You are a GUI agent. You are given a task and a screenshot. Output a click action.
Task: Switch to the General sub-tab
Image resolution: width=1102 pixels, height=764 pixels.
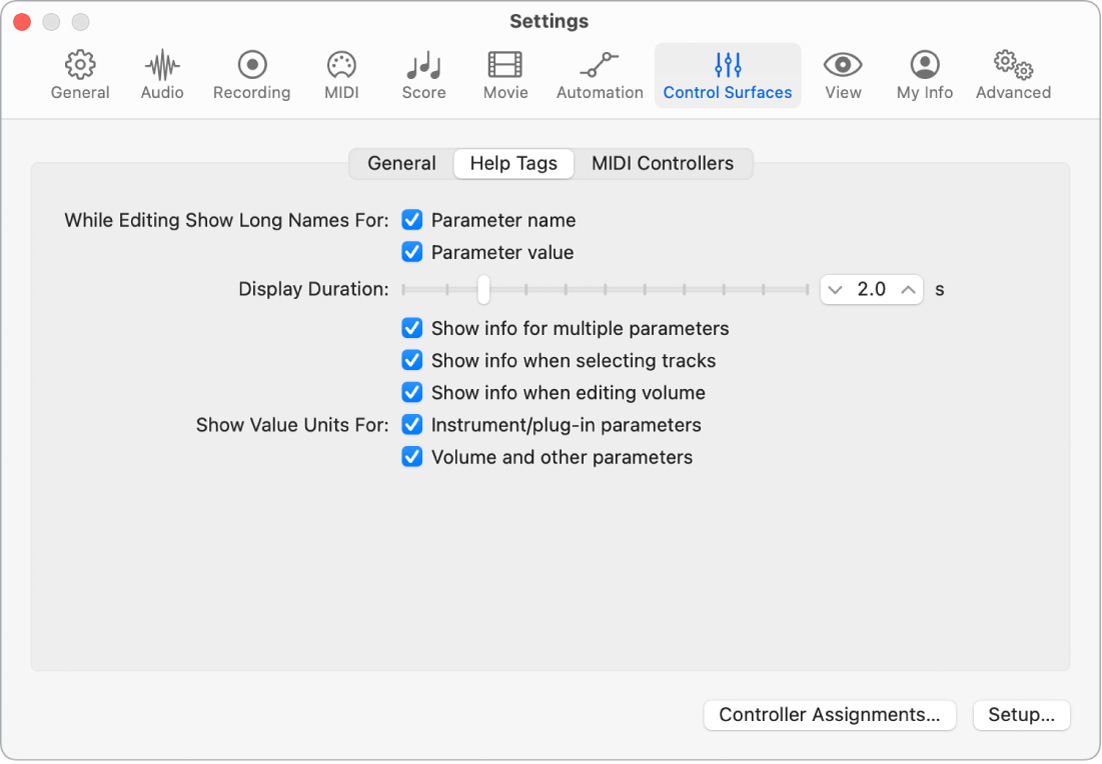click(x=401, y=164)
